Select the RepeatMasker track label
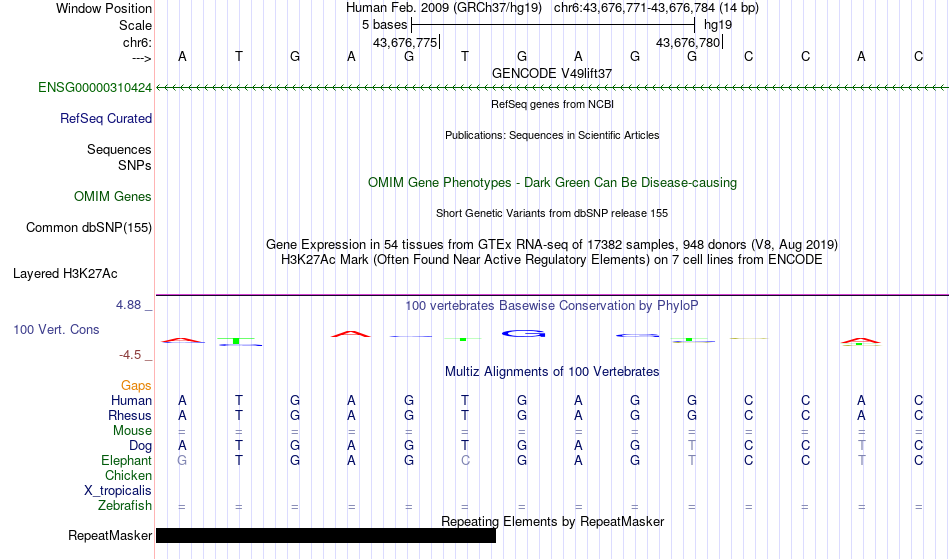Image resolution: width=950 pixels, height=559 pixels. (110, 536)
